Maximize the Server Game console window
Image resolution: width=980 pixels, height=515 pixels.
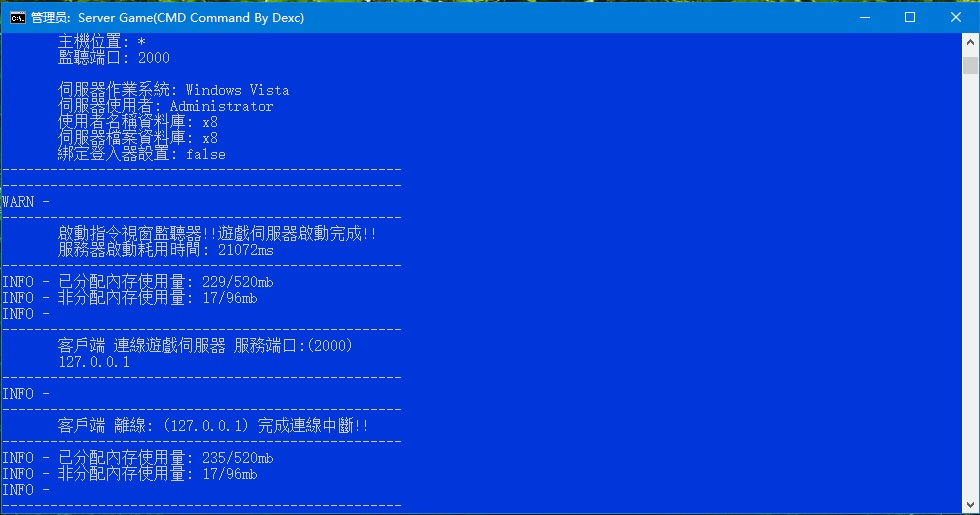click(x=910, y=18)
